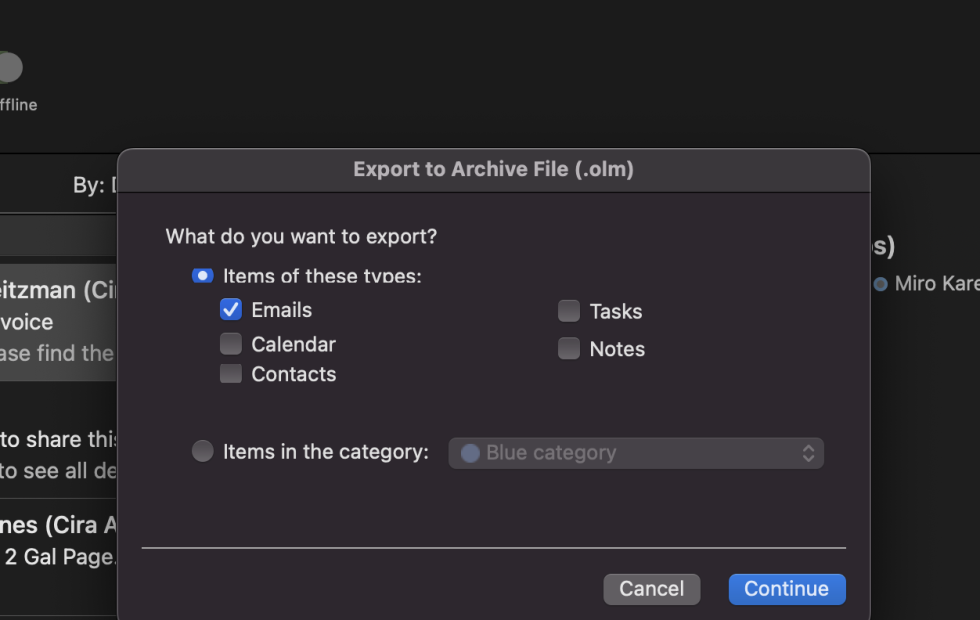This screenshot has width=980, height=620.
Task: Click the up-down chevron on the category selector
Action: pos(808,453)
